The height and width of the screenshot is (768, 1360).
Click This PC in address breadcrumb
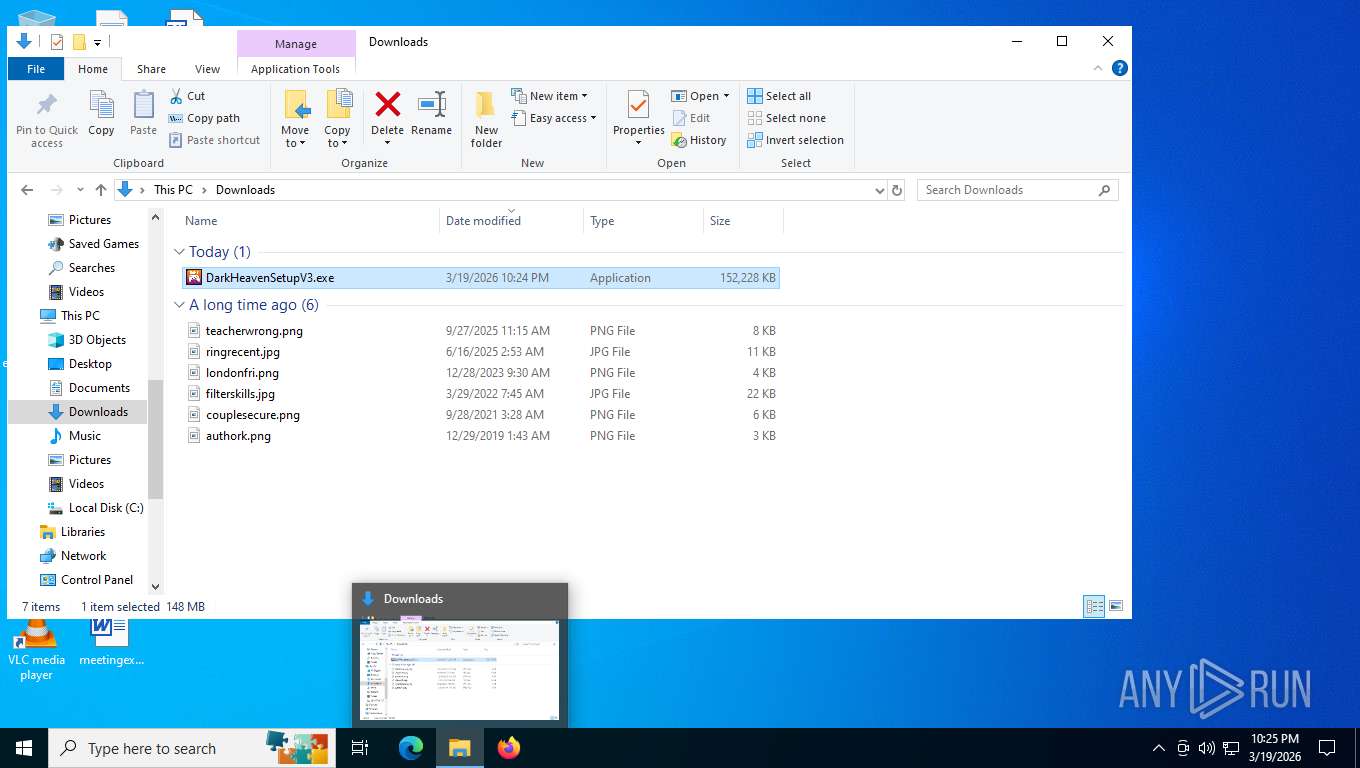(x=173, y=190)
